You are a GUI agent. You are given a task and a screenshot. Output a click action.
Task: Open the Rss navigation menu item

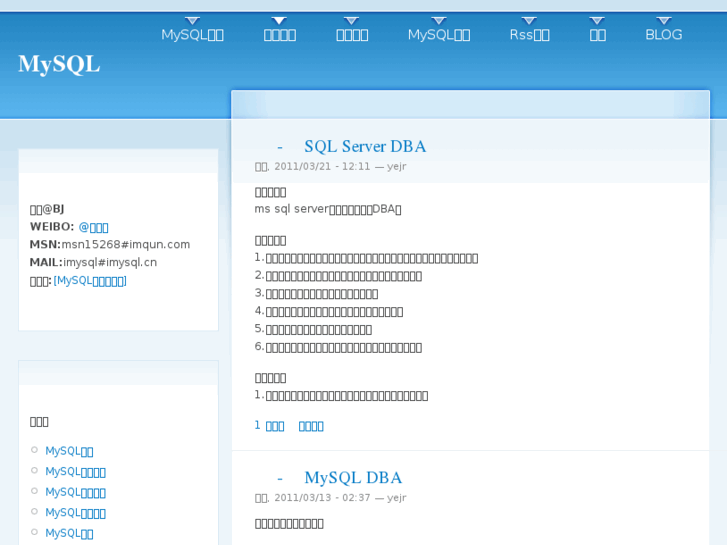(x=529, y=35)
